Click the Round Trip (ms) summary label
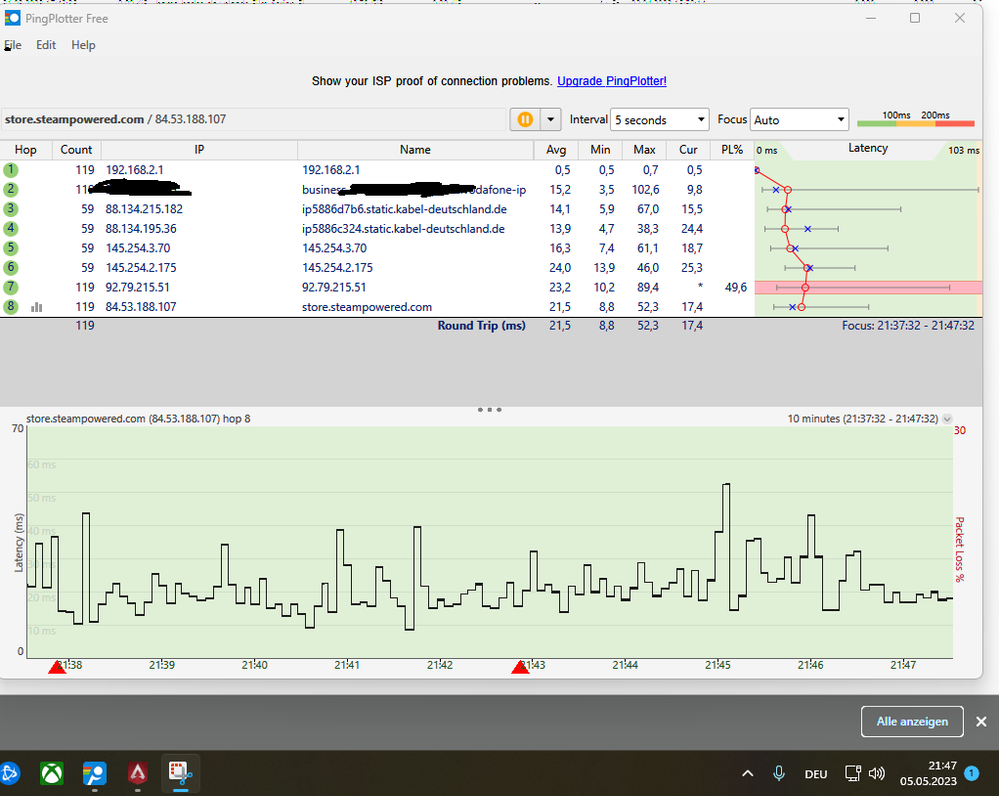Viewport: 999px width, 796px height. pyautogui.click(x=482, y=326)
